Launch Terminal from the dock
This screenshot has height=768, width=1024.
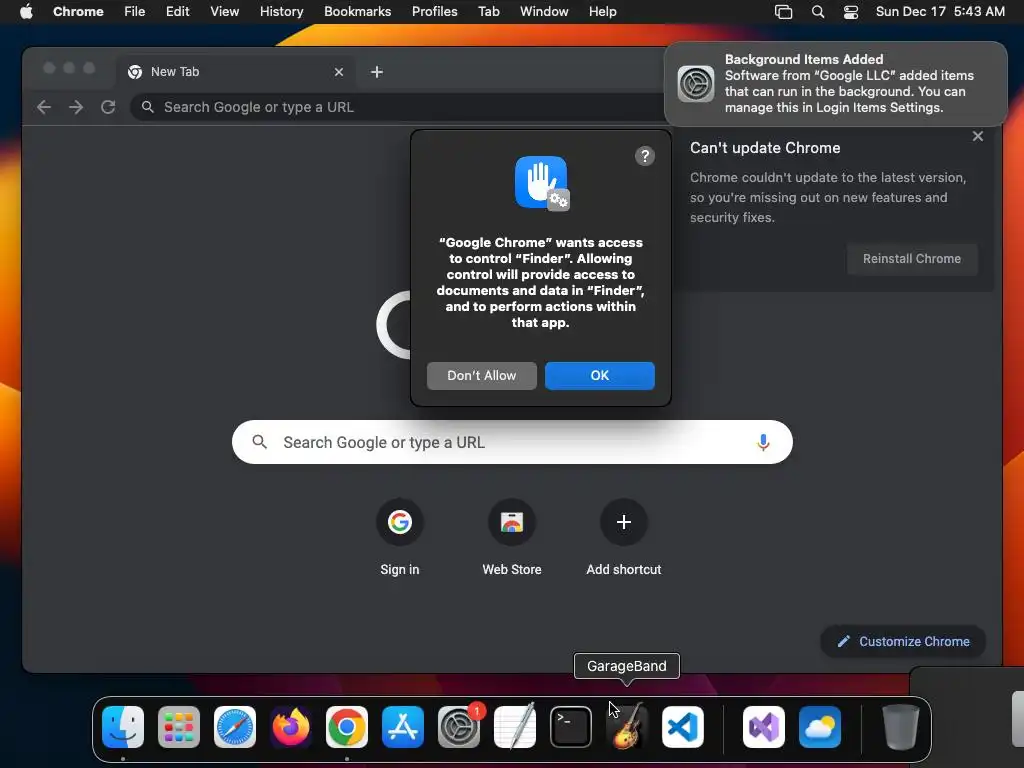click(571, 727)
